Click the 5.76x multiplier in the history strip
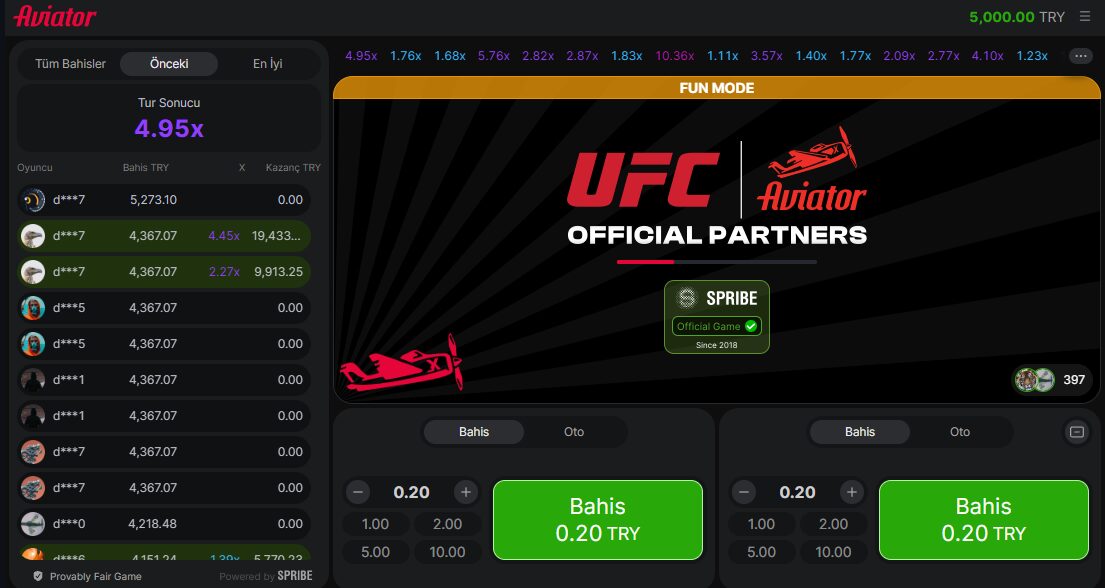1105x588 pixels. 494,56
